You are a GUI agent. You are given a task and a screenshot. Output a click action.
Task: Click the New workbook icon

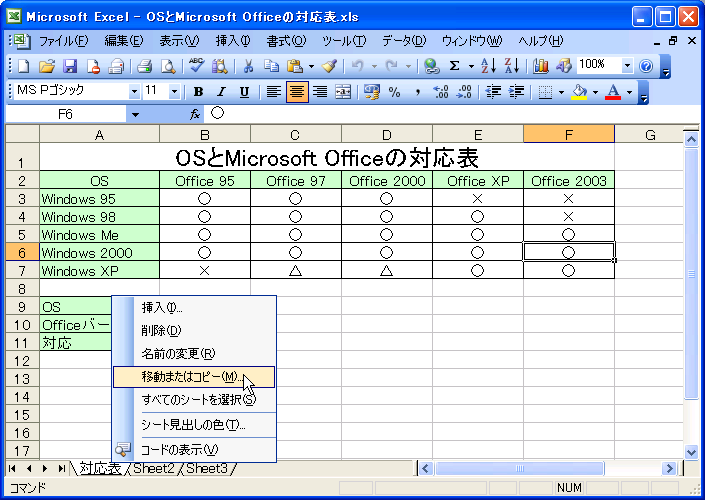tap(24, 66)
